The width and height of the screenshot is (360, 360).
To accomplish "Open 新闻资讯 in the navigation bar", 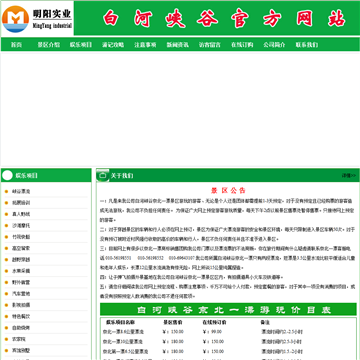I will [x=178, y=45].
